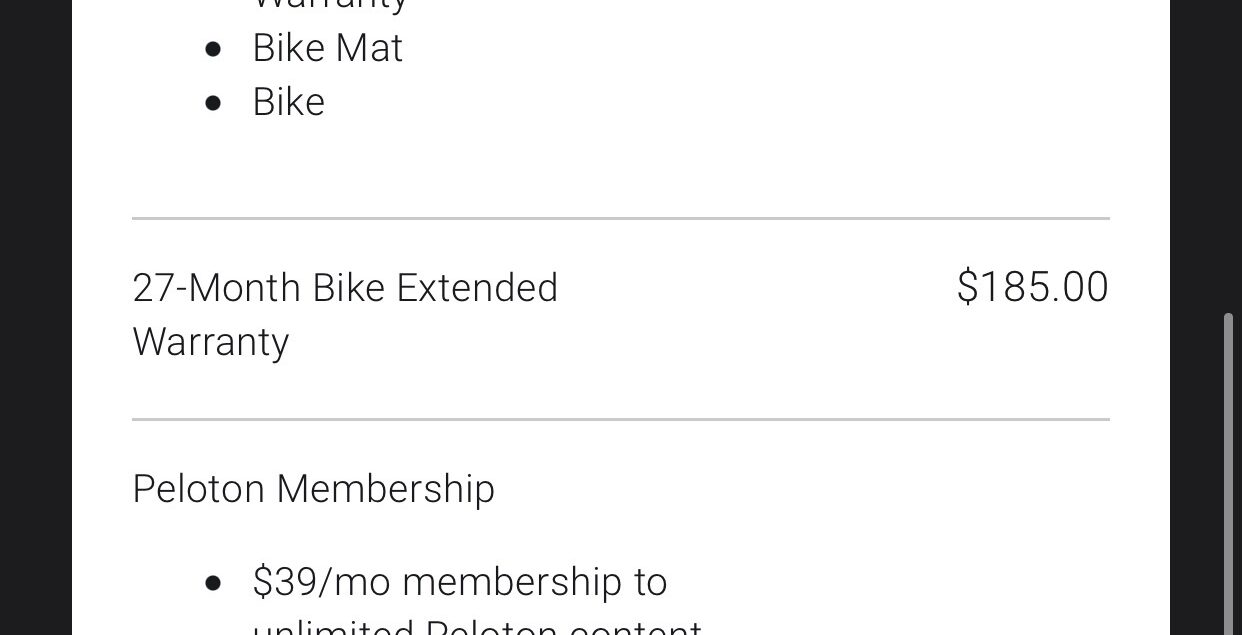Click the bullet beside Bike
This screenshot has width=1242, height=635.
click(212, 103)
